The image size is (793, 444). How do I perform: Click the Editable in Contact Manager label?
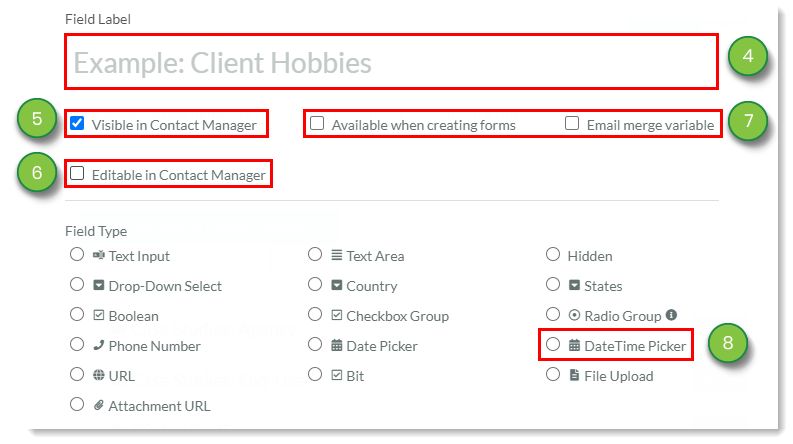pyautogui.click(x=179, y=175)
